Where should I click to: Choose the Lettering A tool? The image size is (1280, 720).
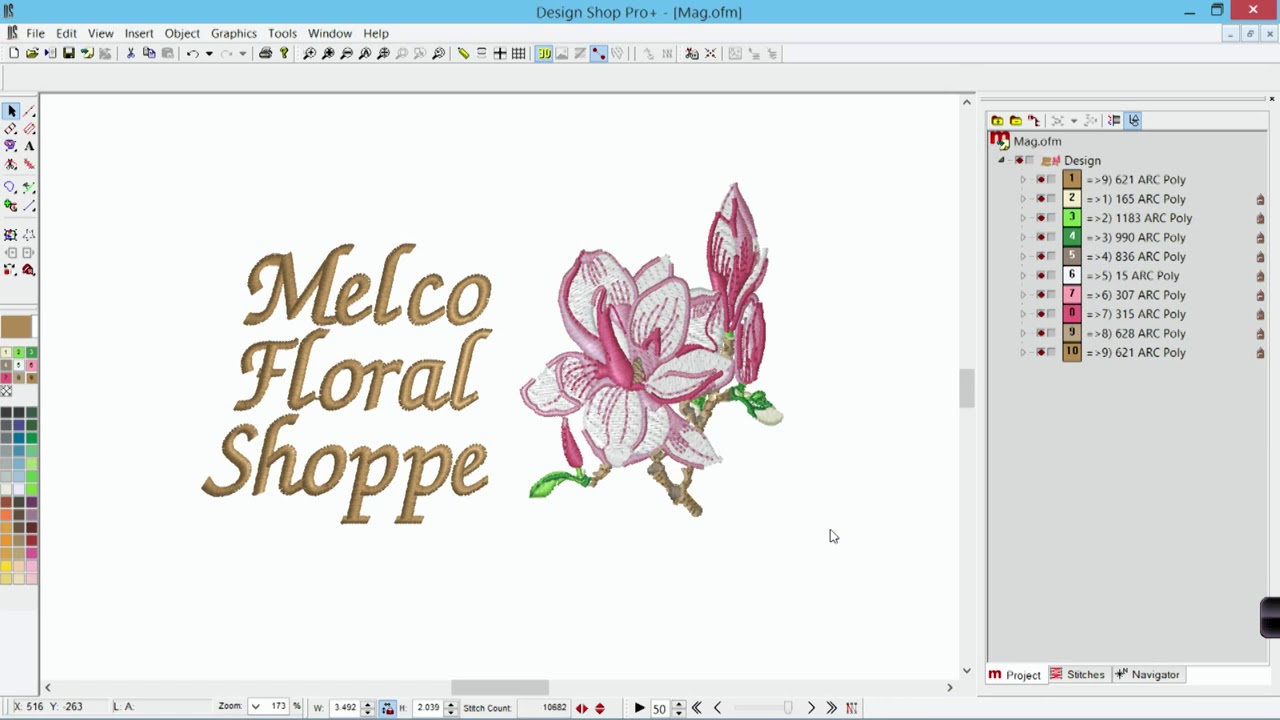click(29, 146)
